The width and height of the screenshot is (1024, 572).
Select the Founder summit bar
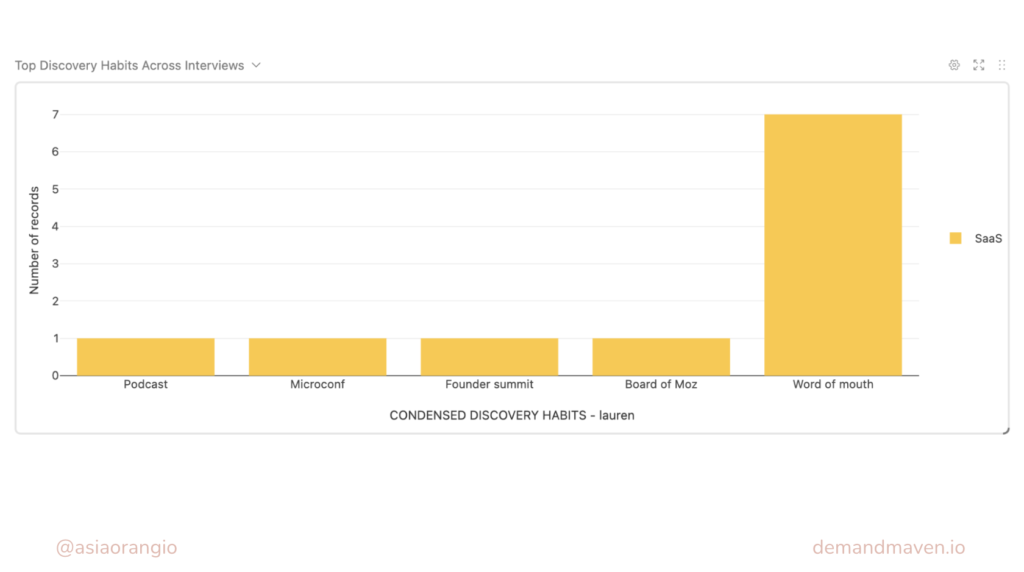489,357
